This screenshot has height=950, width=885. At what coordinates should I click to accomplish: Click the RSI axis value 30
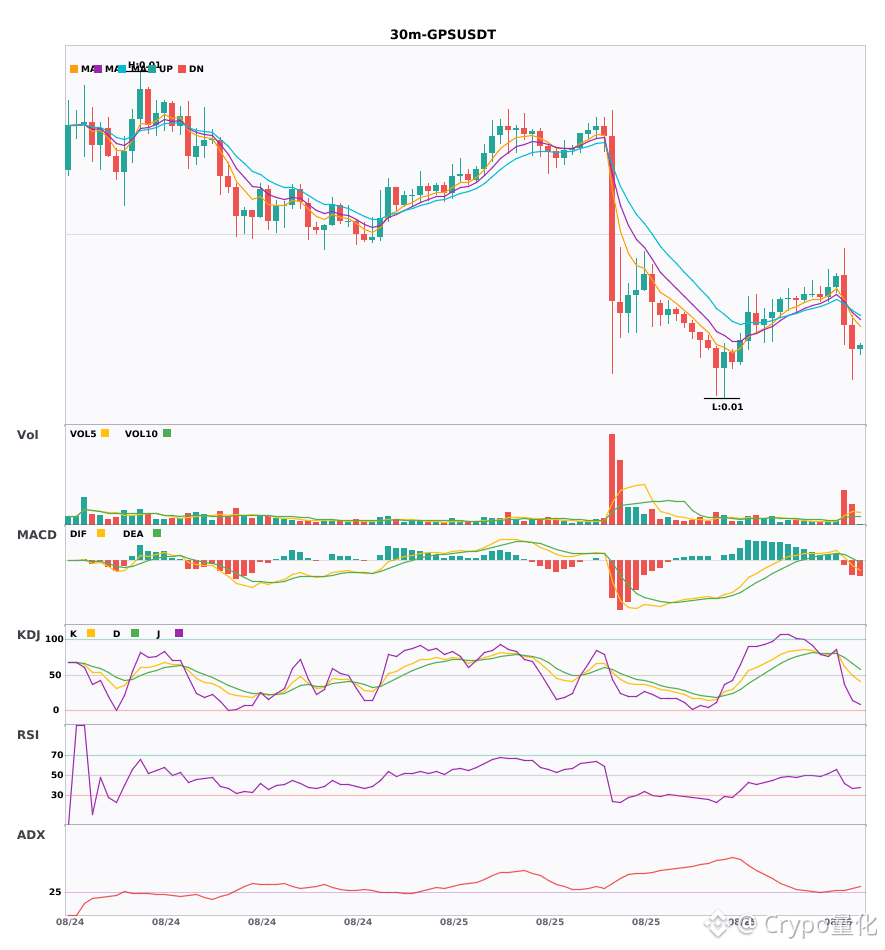[57, 795]
